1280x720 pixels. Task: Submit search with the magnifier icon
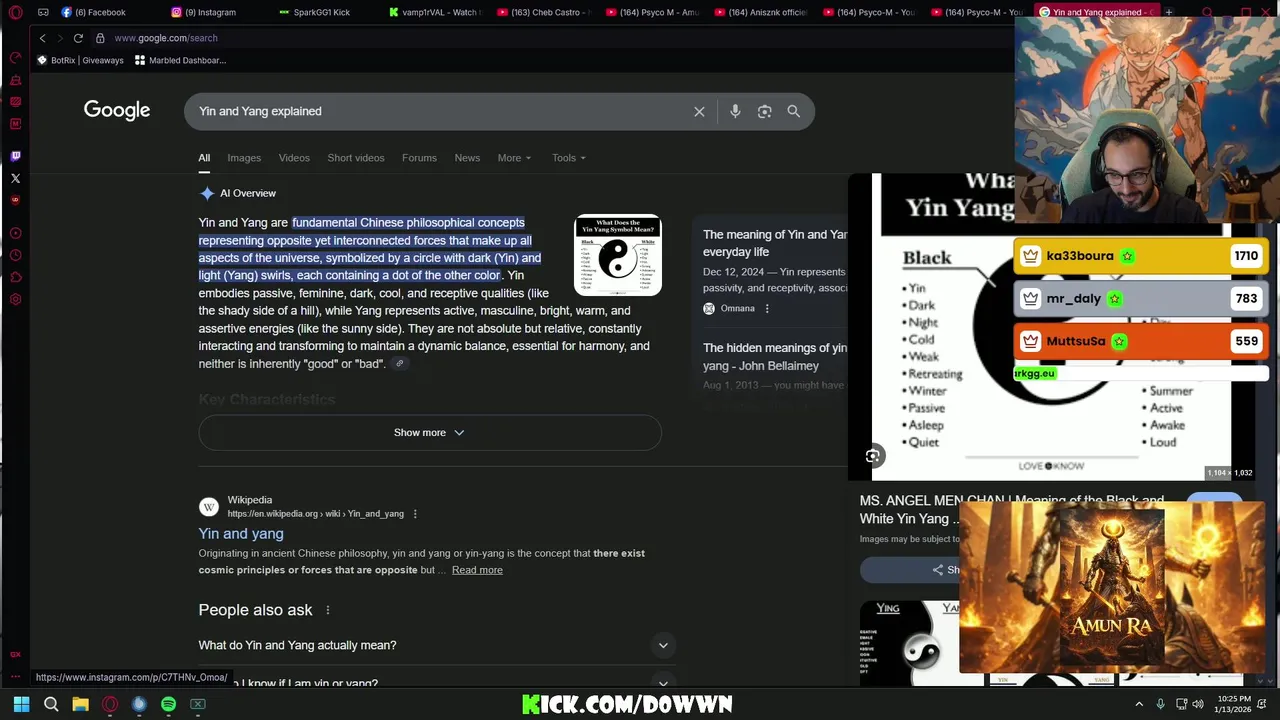click(793, 112)
